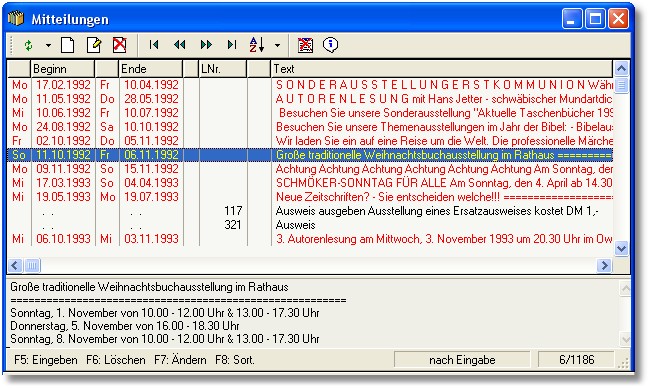
Task: Click the crossed-out table icon
Action: [305, 45]
